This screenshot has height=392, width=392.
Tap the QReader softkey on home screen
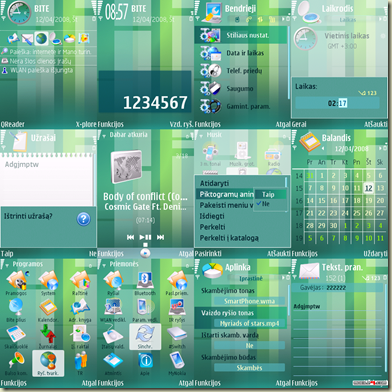pyautogui.click(x=13, y=124)
